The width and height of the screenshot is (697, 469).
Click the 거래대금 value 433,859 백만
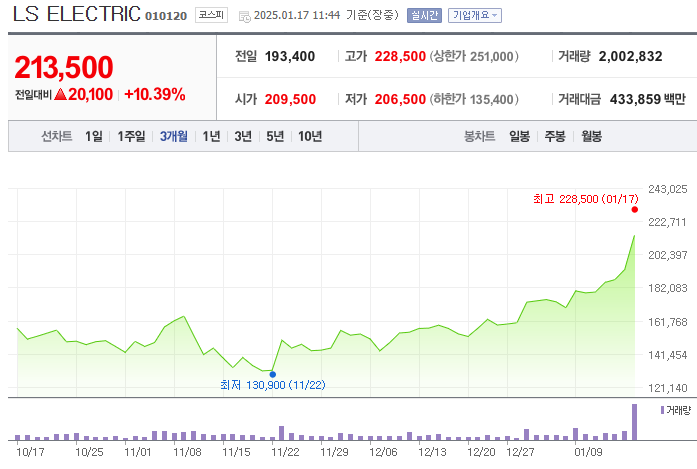click(648, 99)
